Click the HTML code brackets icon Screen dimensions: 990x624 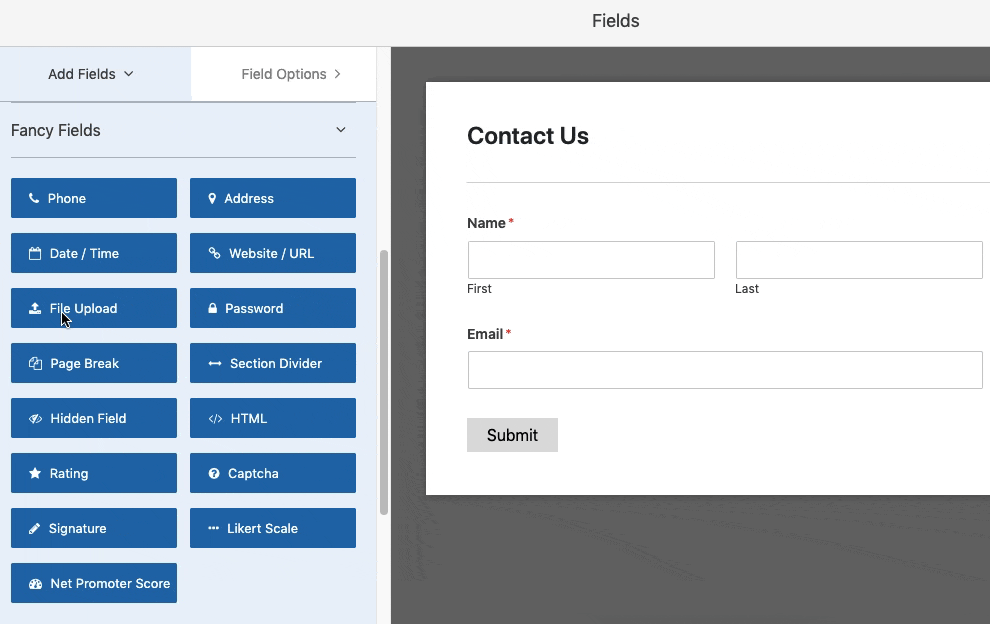[215, 418]
